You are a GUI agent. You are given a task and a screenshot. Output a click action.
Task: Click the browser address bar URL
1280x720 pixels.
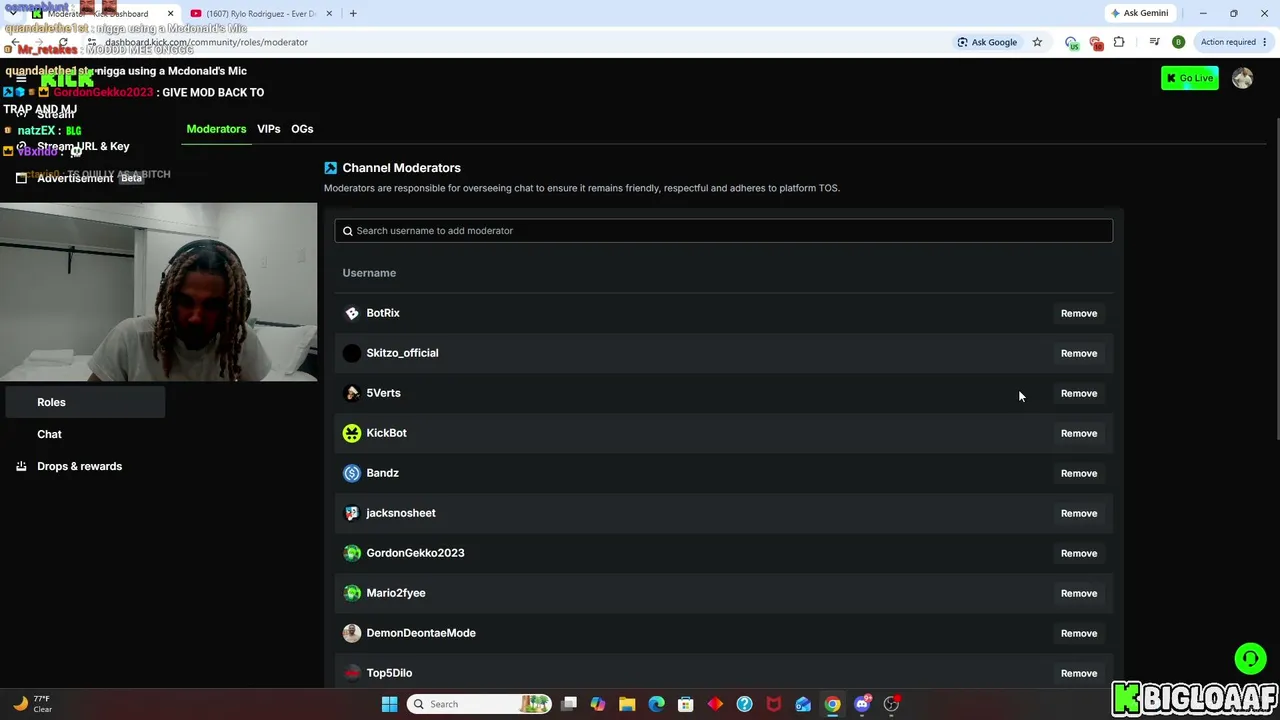click(x=206, y=42)
